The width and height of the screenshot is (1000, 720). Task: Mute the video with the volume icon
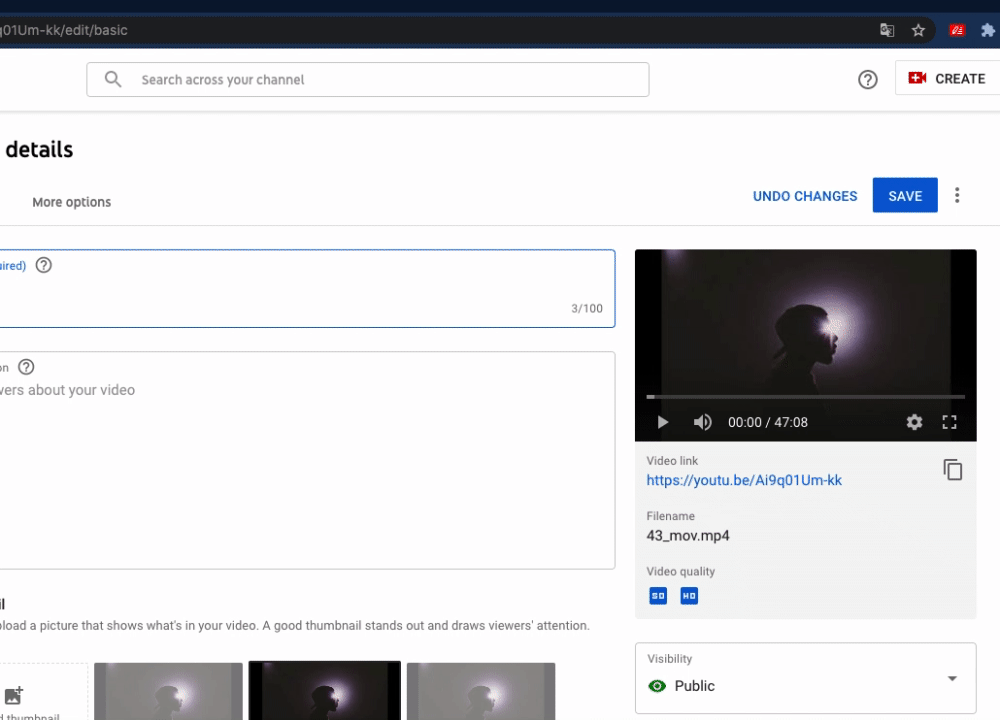(x=702, y=422)
